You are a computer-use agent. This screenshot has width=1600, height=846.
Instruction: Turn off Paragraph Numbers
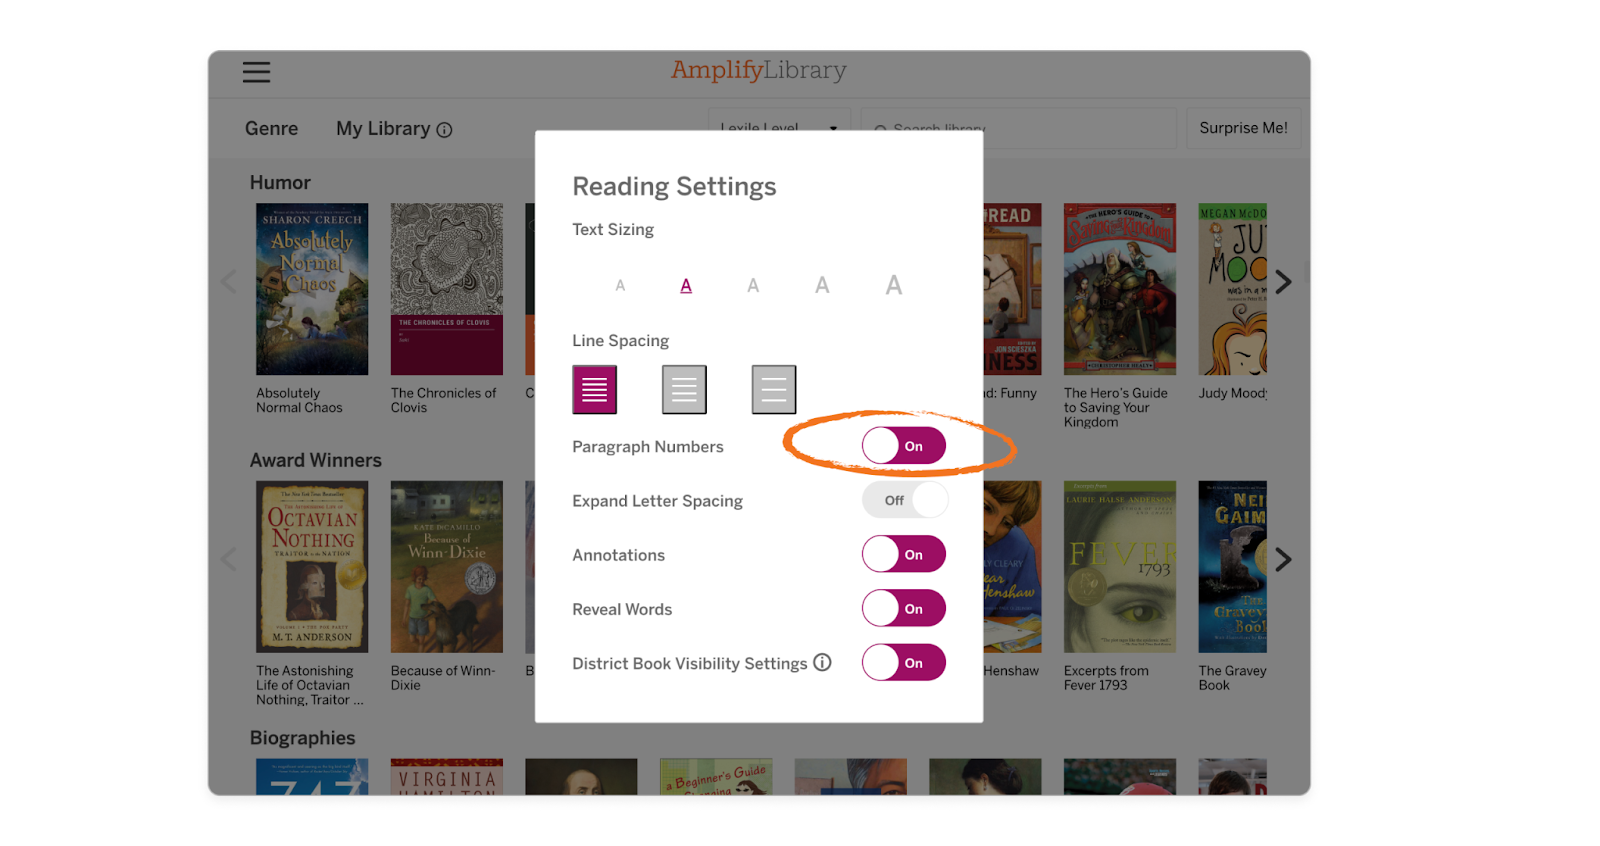point(903,445)
